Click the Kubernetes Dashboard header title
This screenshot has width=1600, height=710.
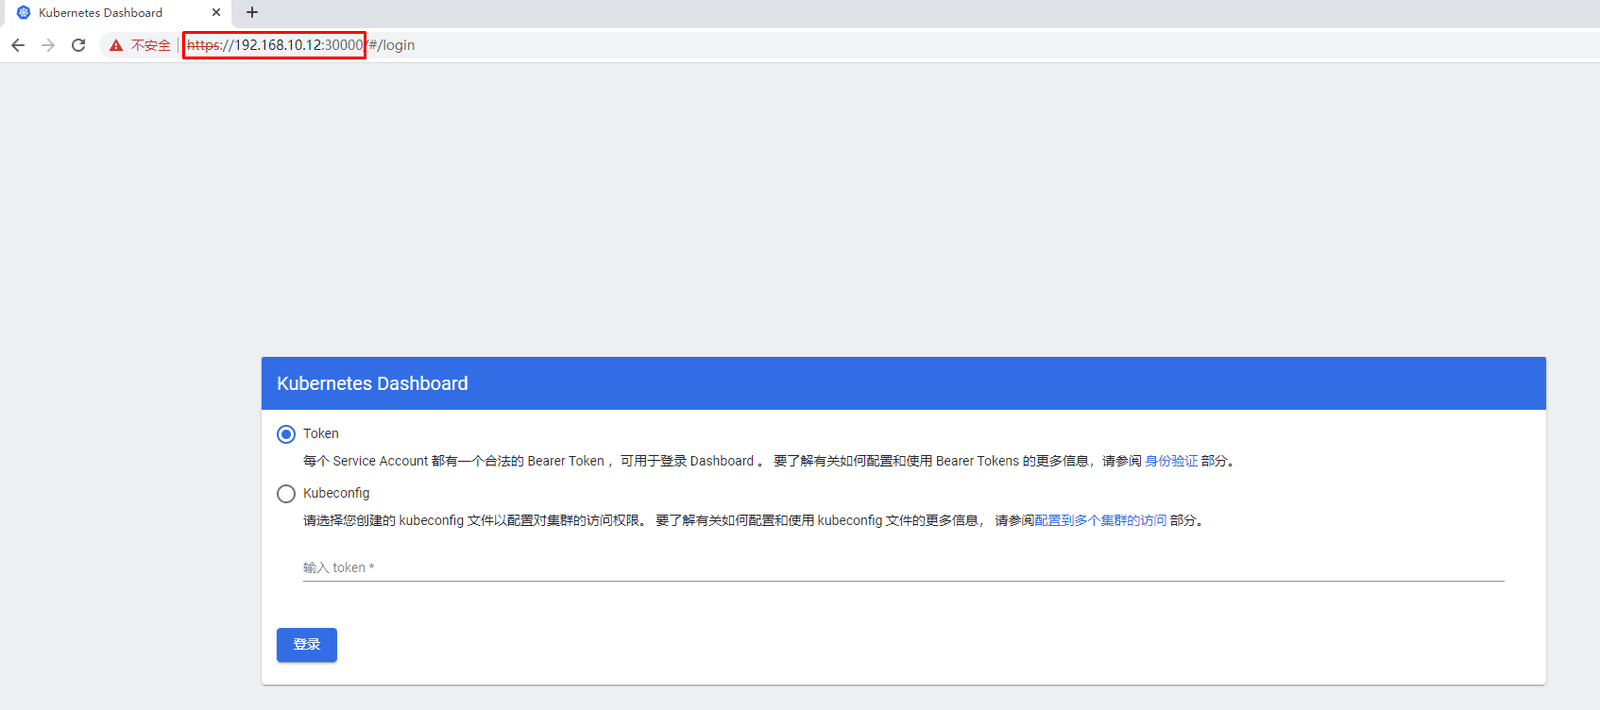click(x=372, y=384)
